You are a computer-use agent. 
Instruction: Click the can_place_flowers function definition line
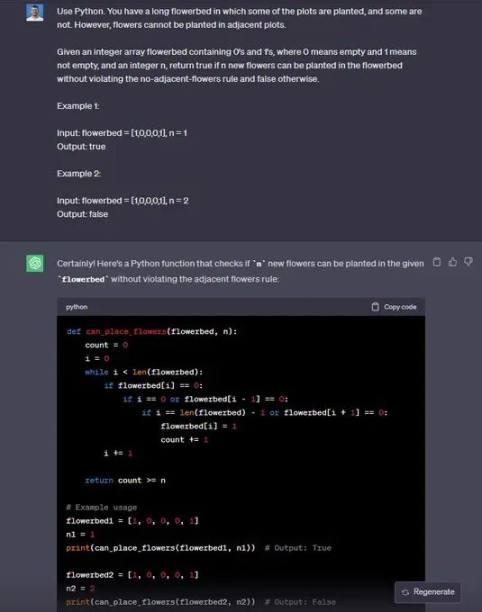(x=151, y=331)
